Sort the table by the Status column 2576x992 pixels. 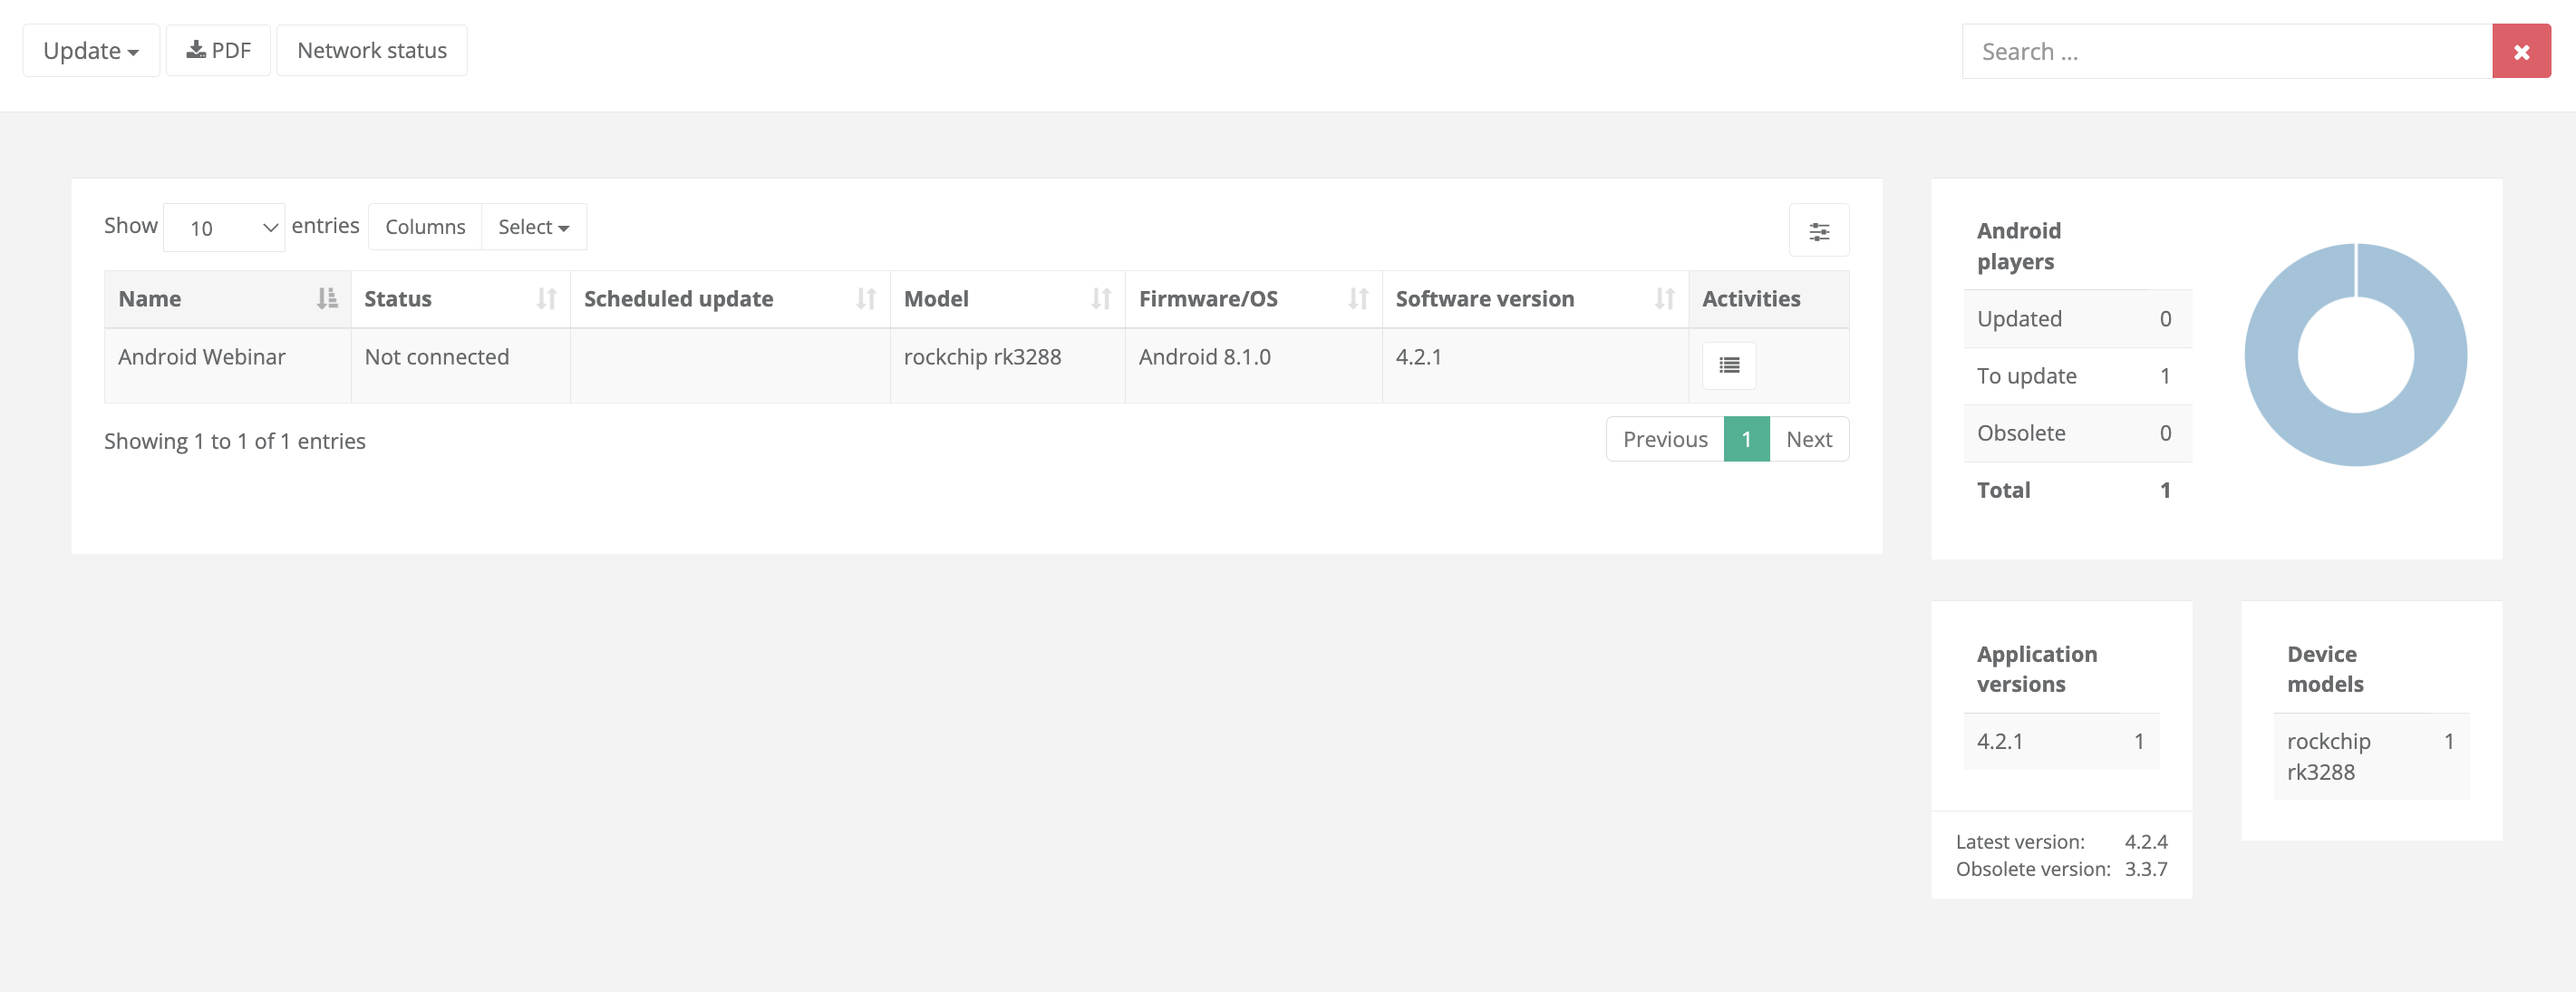click(459, 299)
